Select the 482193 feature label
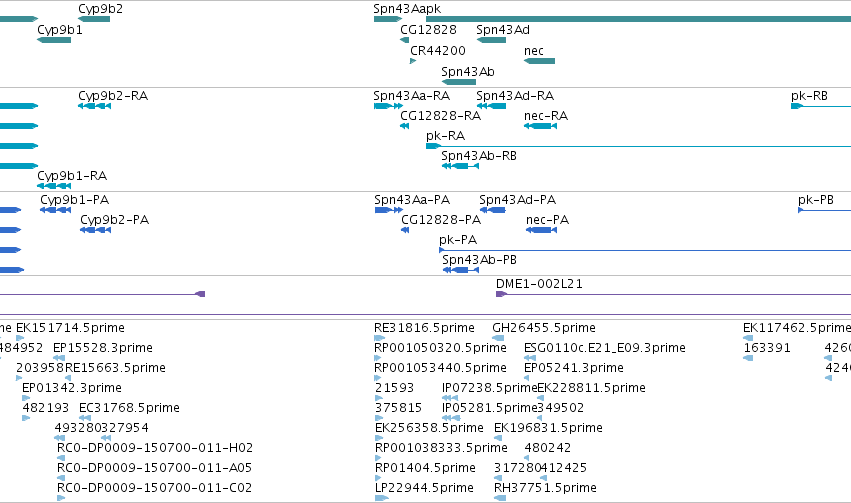 click(x=46, y=408)
